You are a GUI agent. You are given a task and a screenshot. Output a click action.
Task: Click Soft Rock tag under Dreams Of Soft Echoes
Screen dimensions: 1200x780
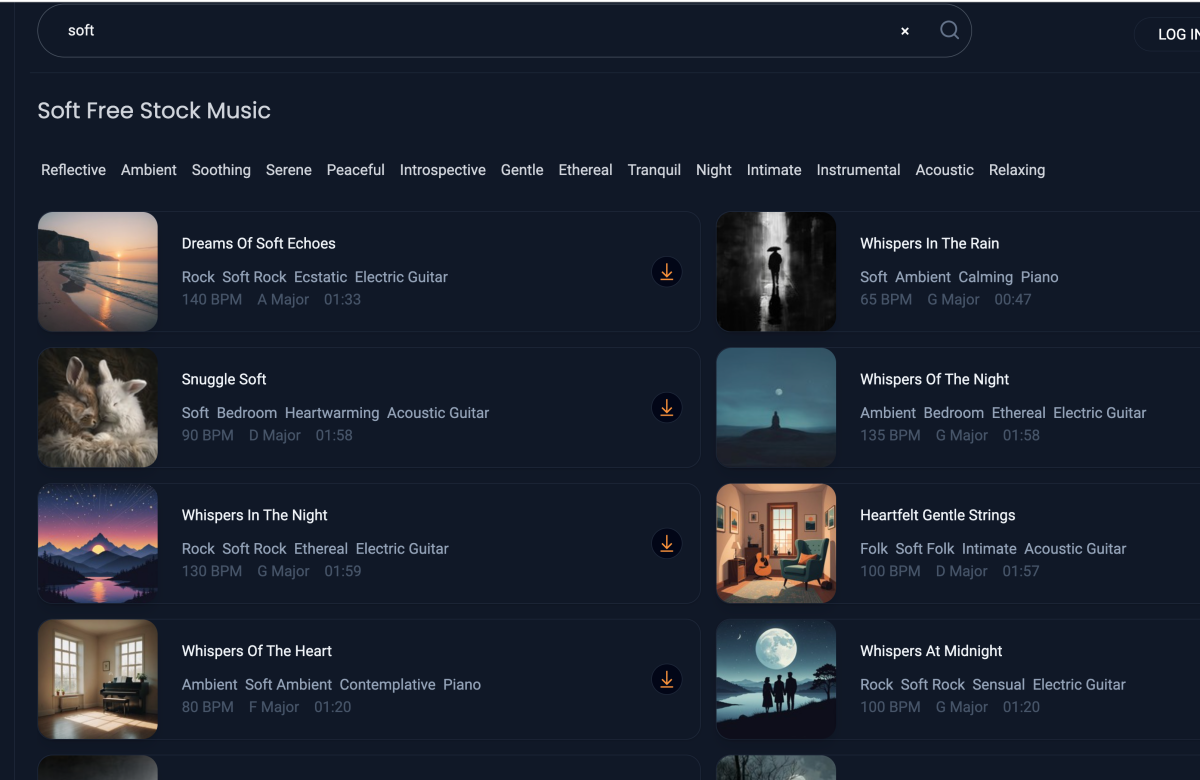(254, 277)
